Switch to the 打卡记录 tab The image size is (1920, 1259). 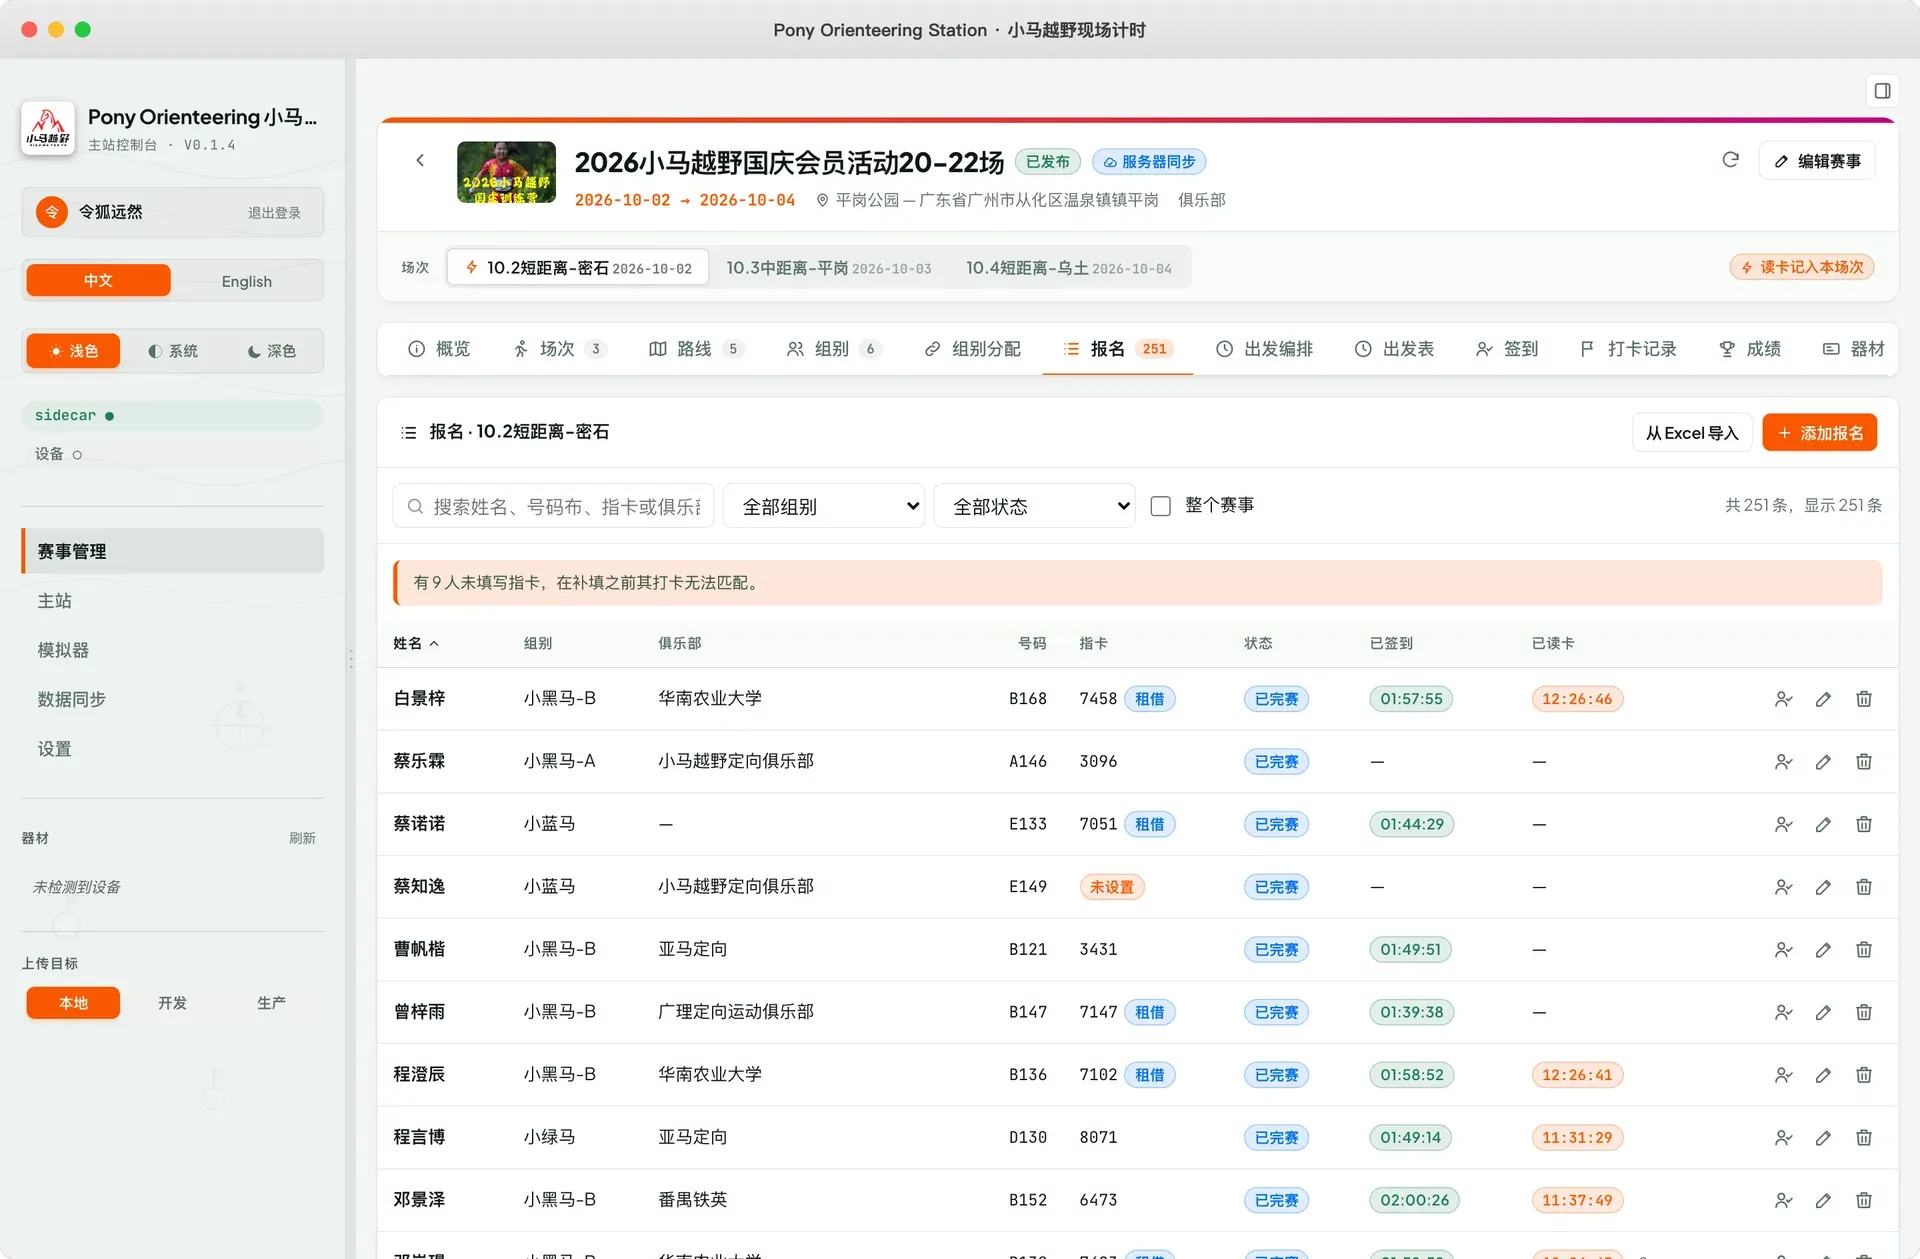(x=1628, y=349)
